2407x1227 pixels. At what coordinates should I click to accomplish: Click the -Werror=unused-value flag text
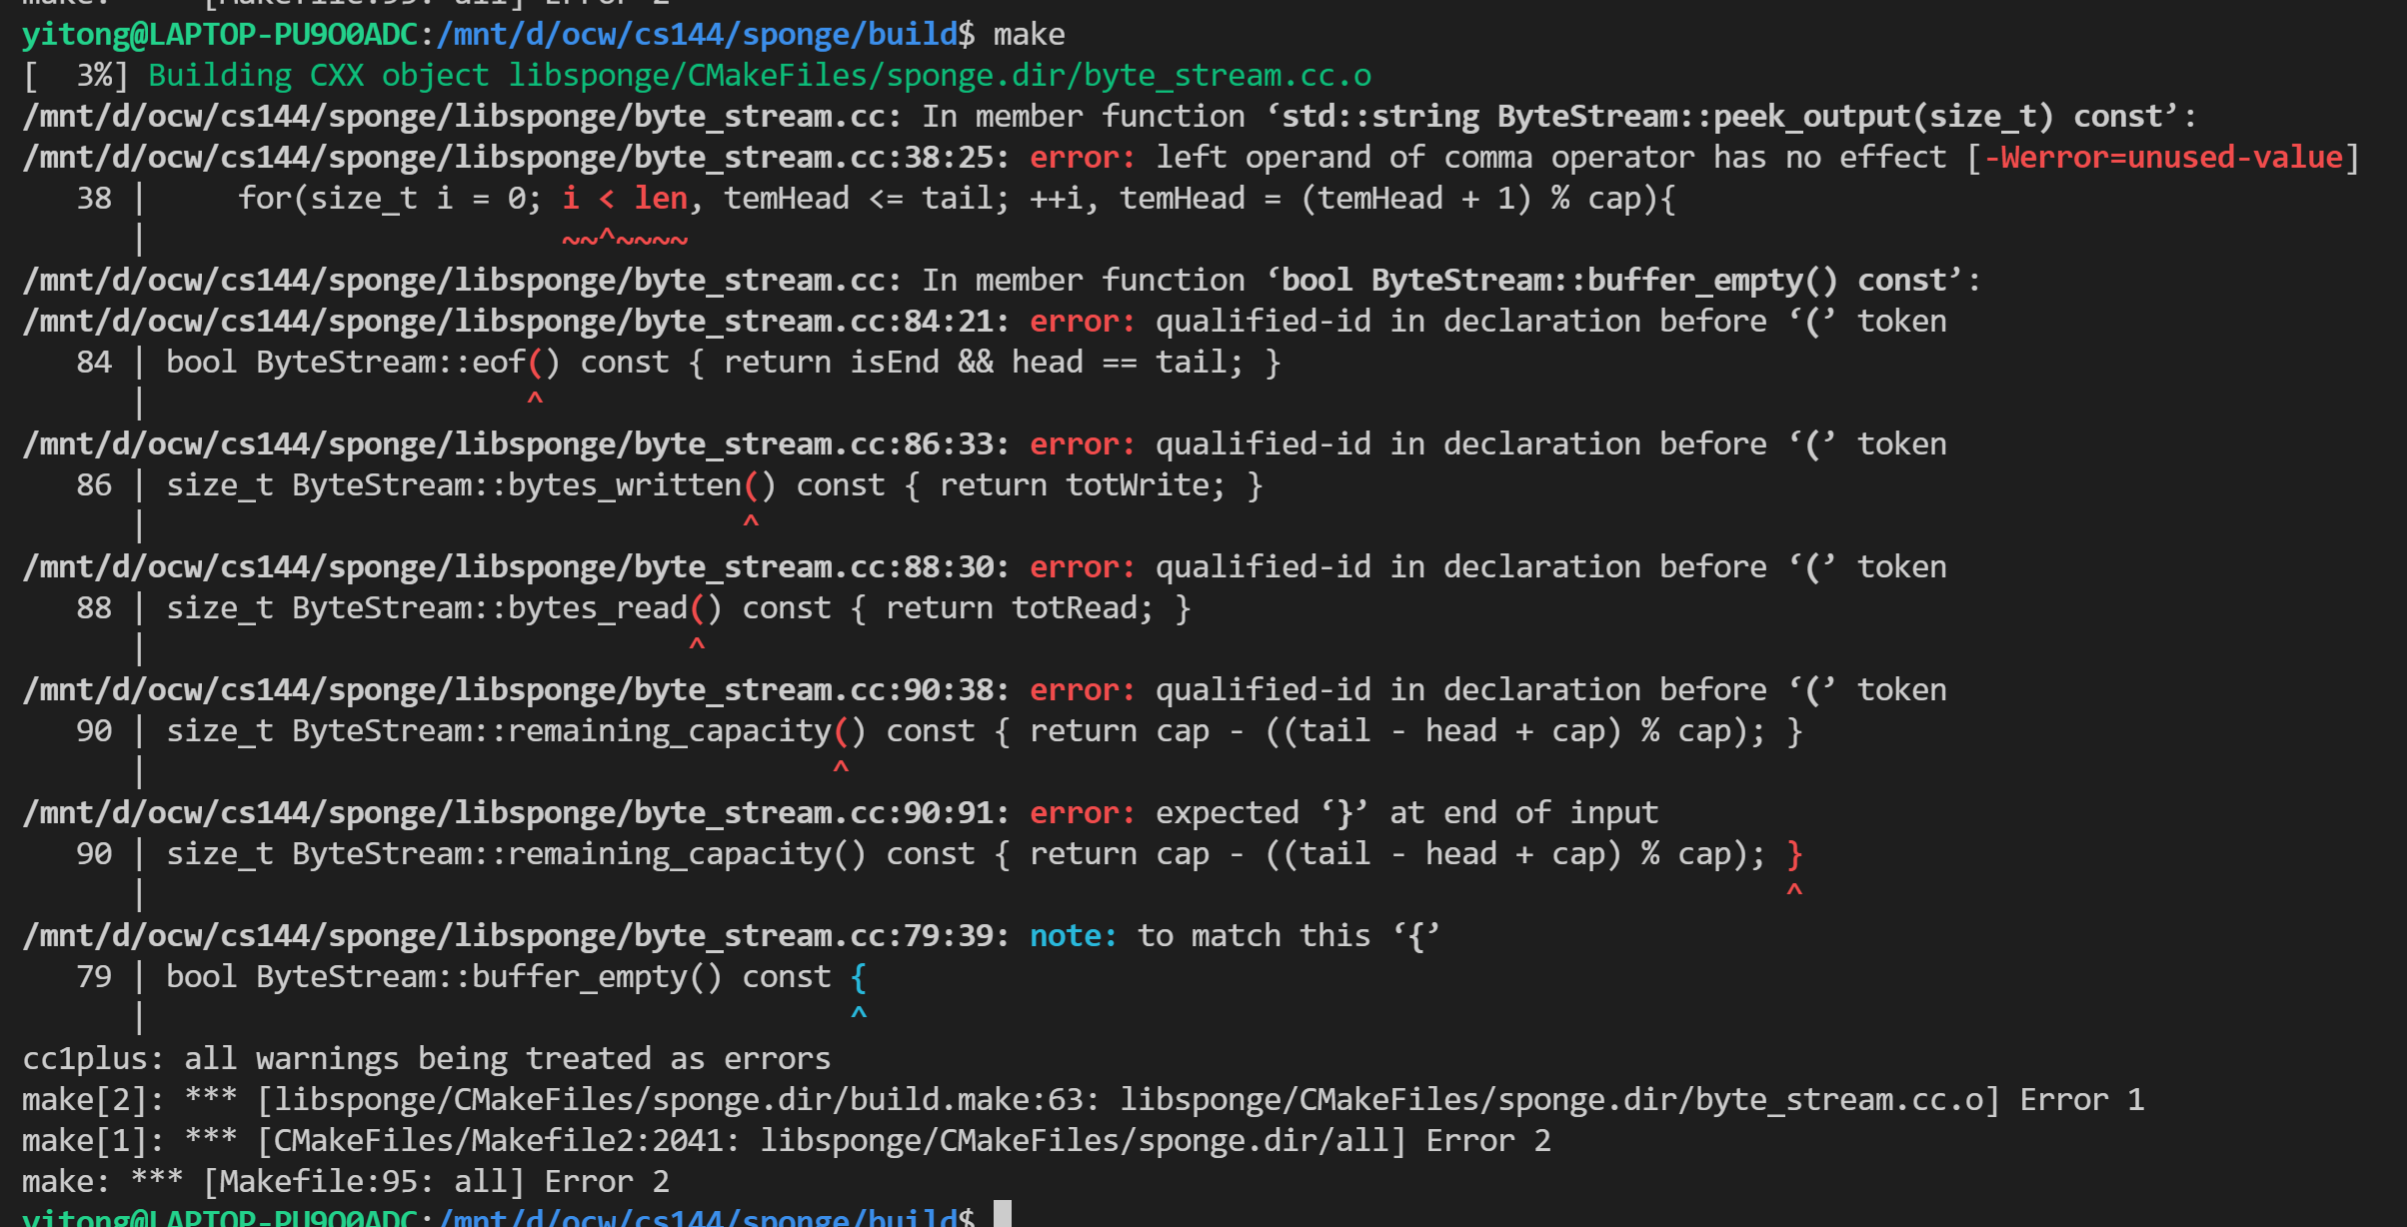(2163, 158)
